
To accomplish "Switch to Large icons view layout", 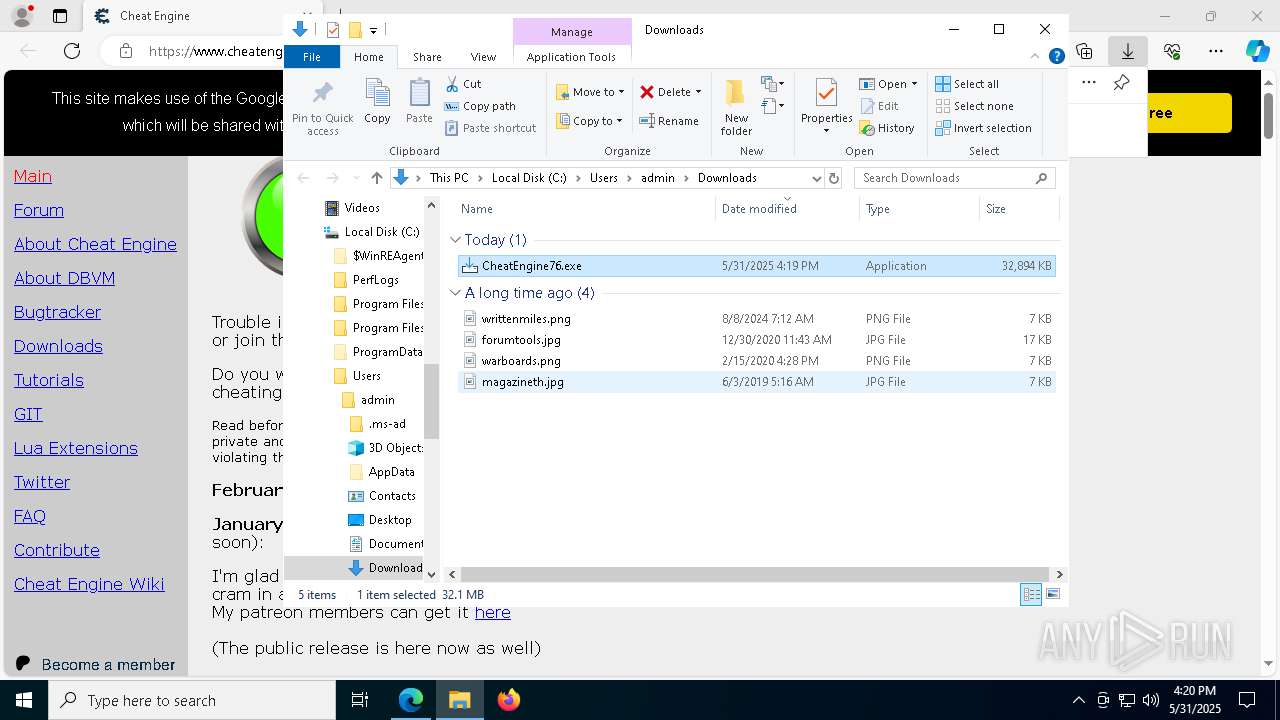I will point(1053,594).
